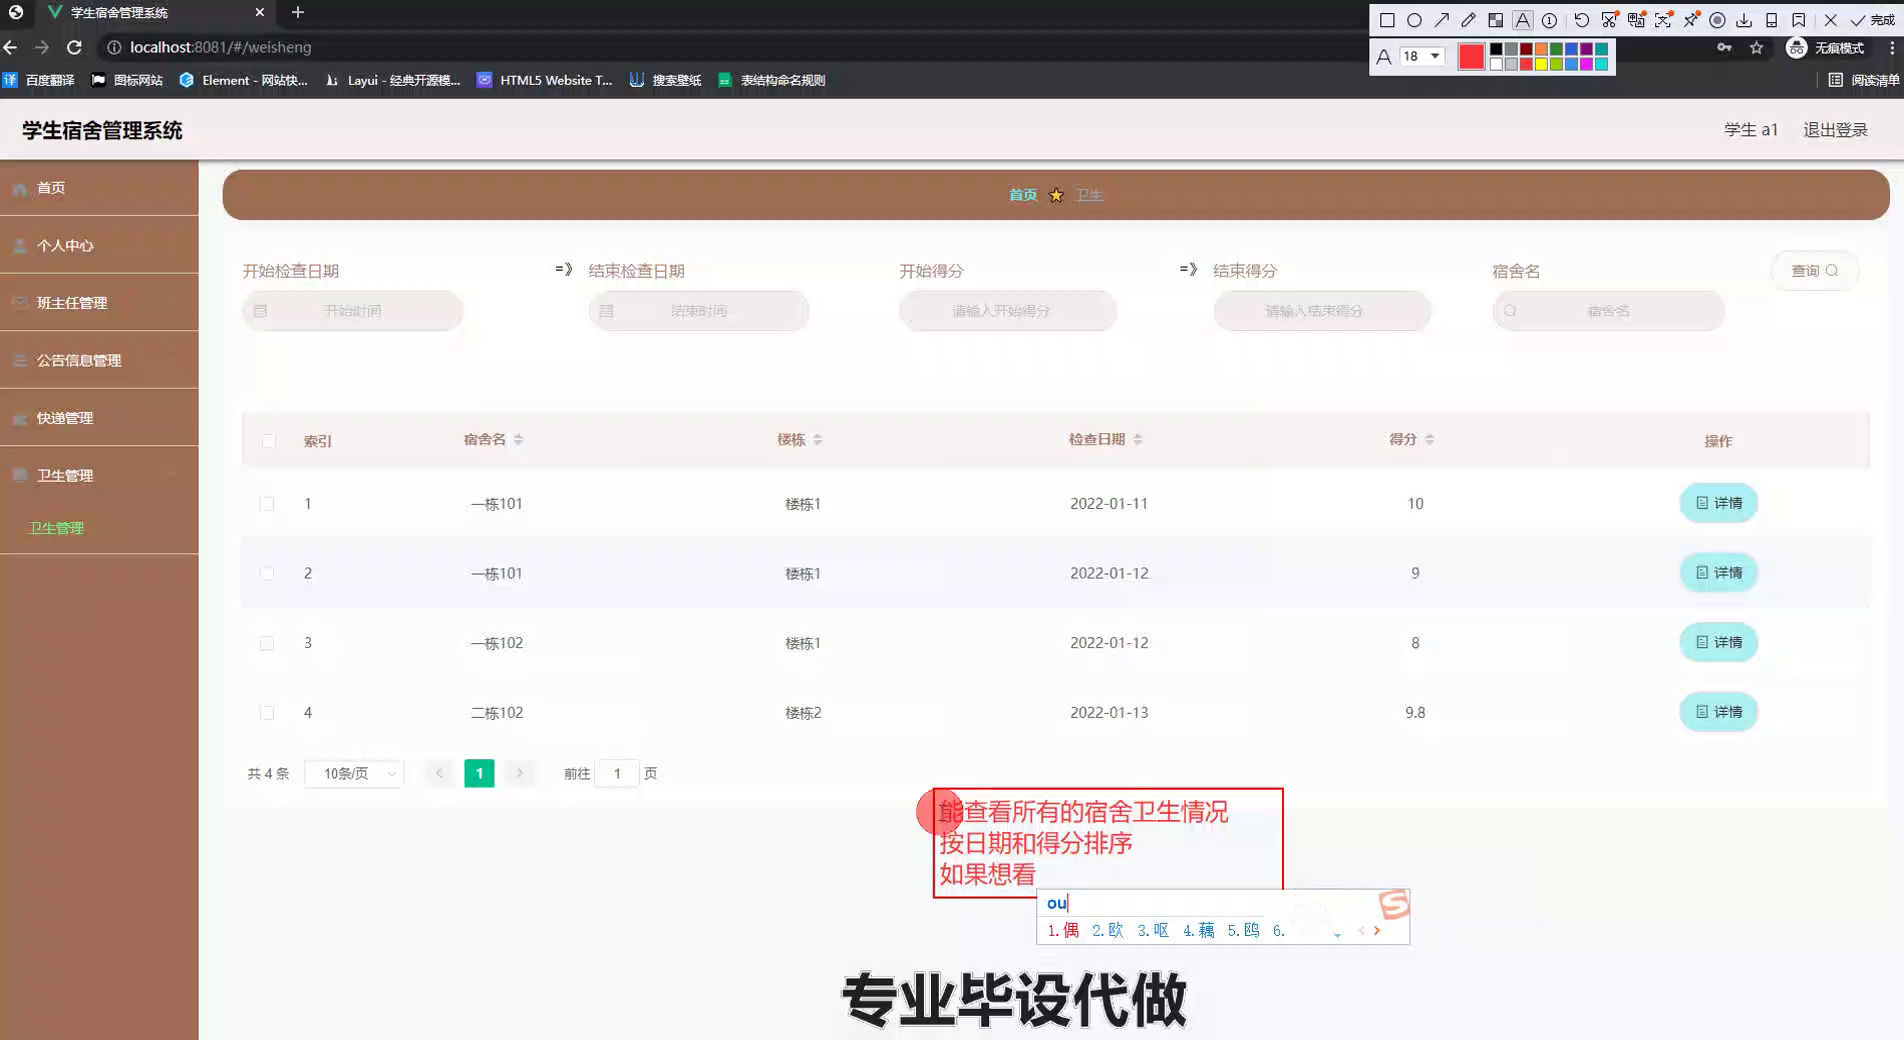
Task: Toggle the select-all checkbox in table header
Action: 268,441
